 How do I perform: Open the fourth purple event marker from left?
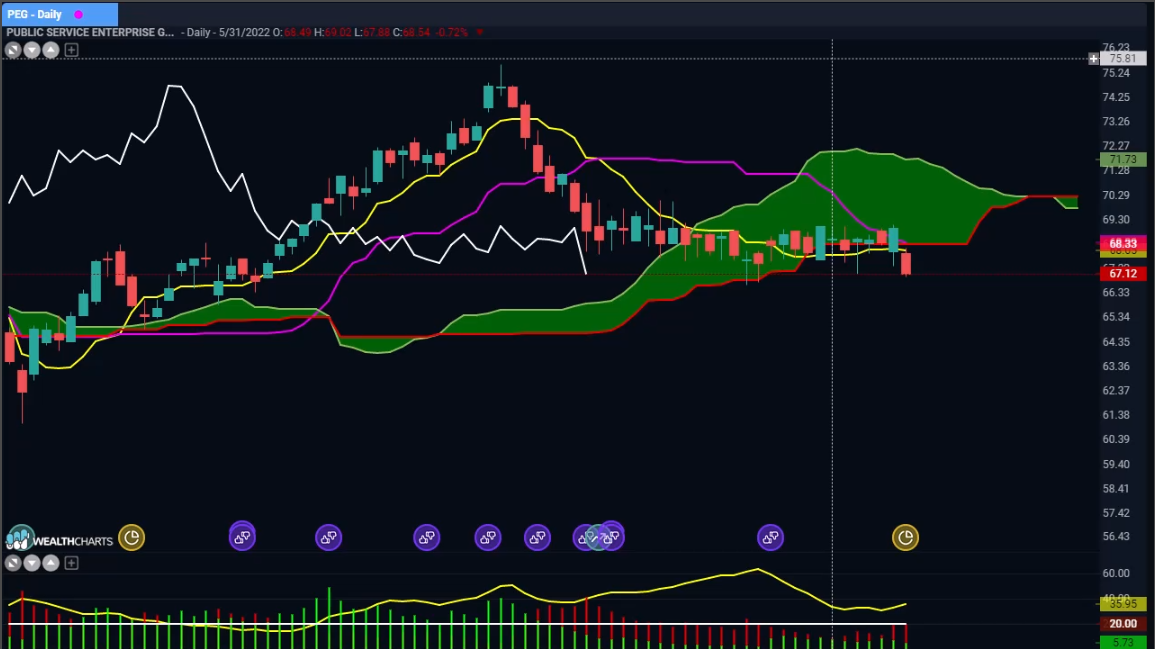tap(488, 538)
